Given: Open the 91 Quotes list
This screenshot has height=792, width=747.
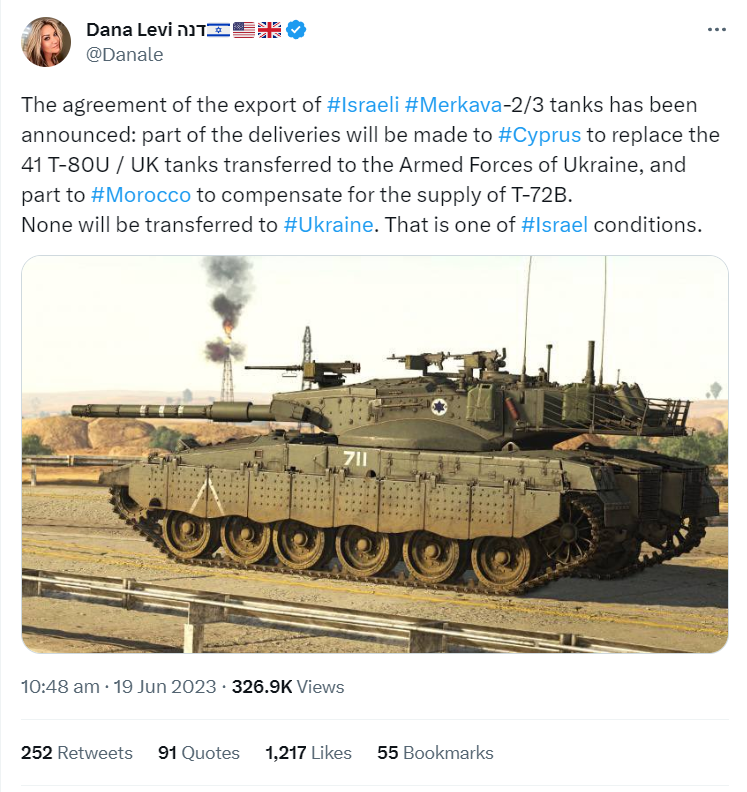Looking at the screenshot, I should click(x=199, y=753).
